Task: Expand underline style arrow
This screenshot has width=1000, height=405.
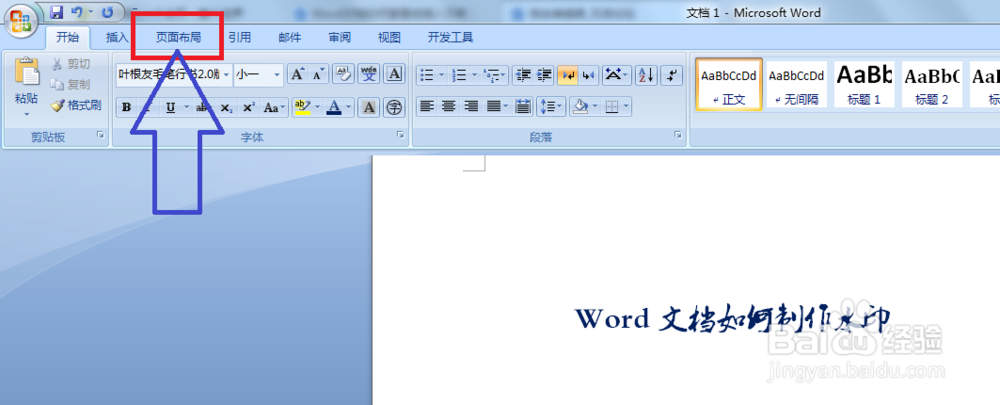Action: pos(186,108)
